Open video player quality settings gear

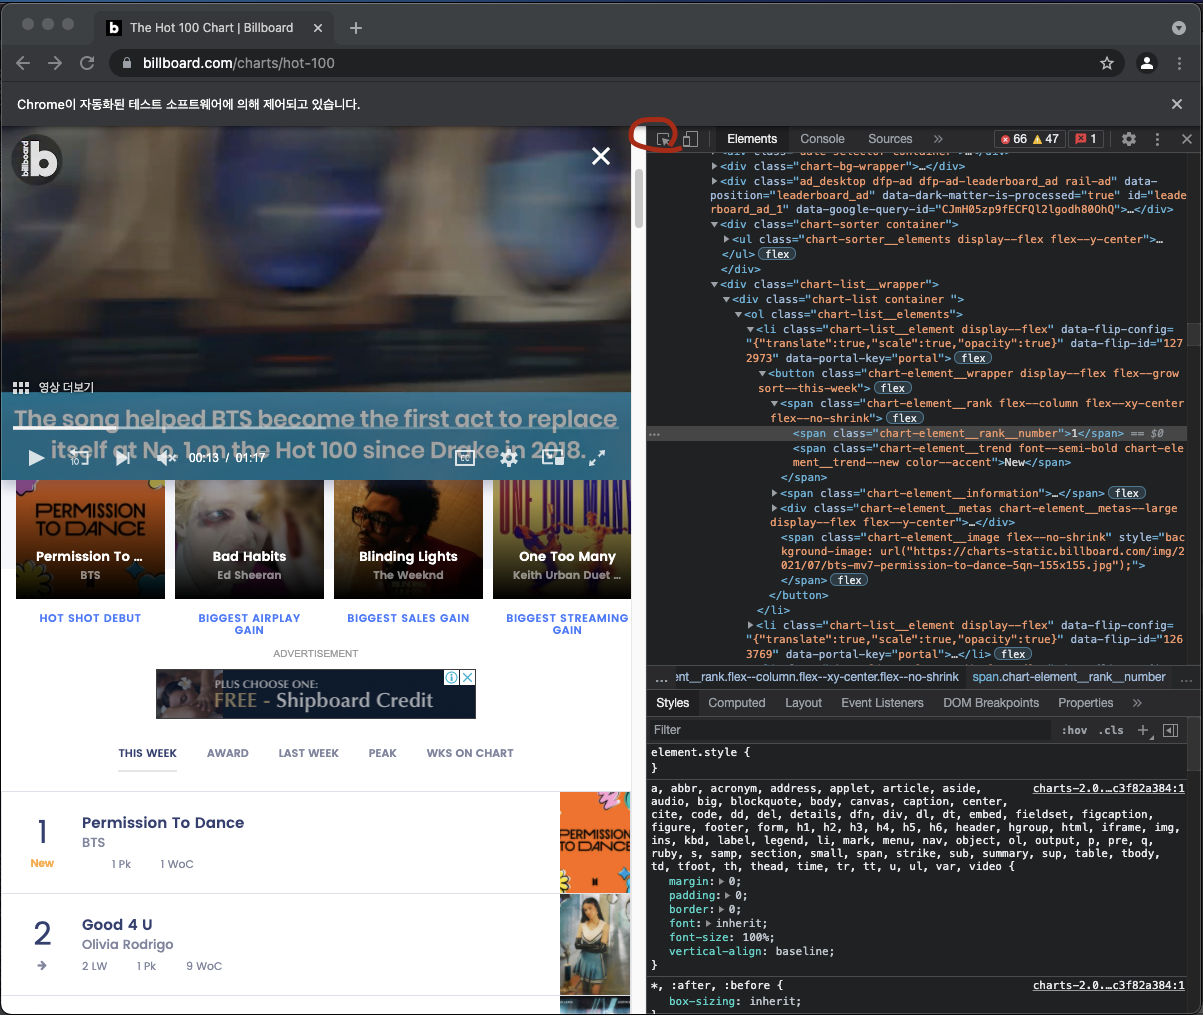[509, 458]
